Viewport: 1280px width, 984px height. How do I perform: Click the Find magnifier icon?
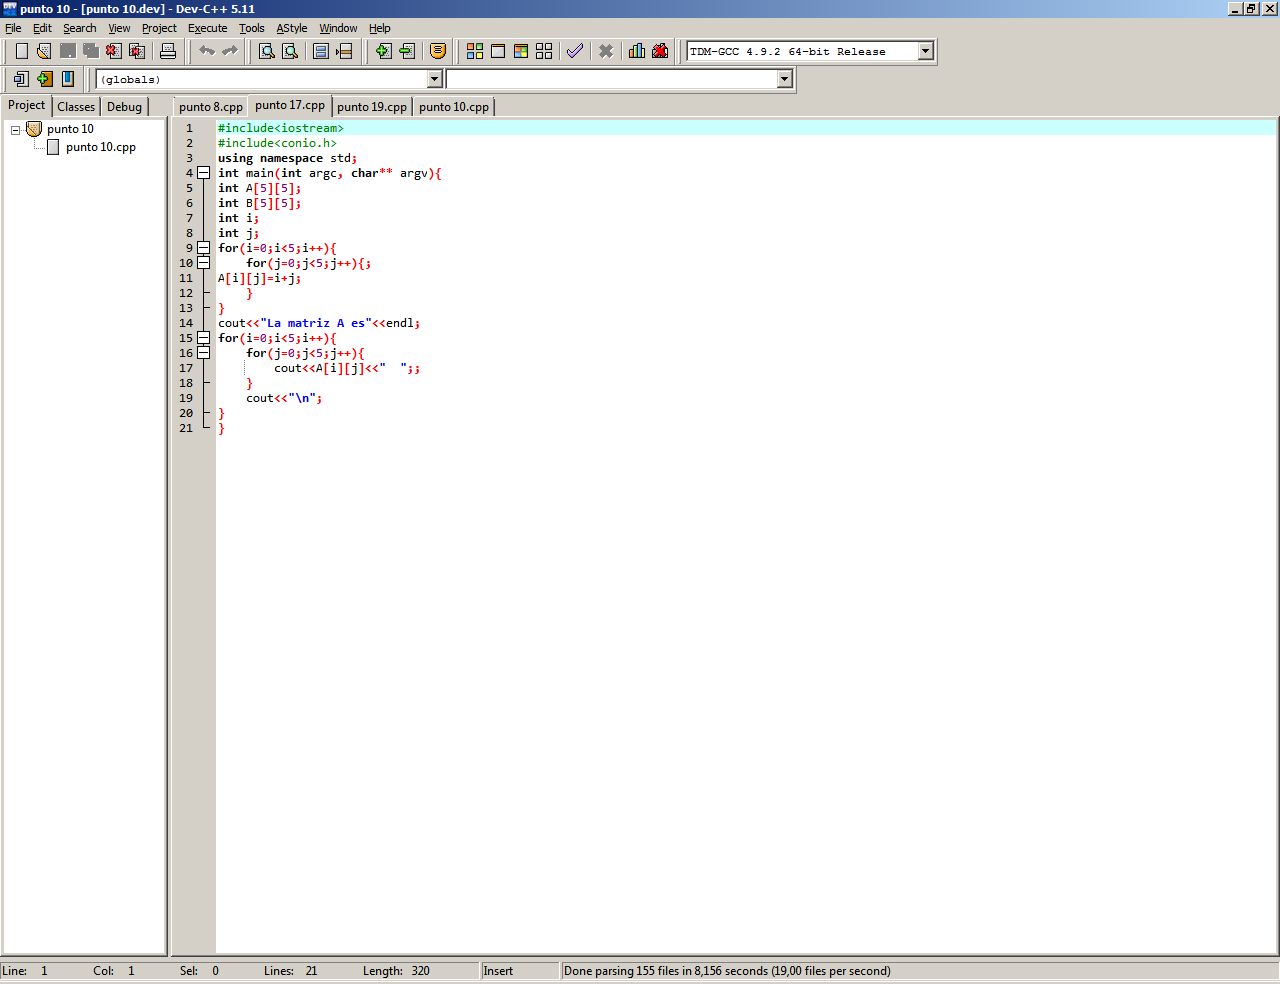(x=267, y=51)
